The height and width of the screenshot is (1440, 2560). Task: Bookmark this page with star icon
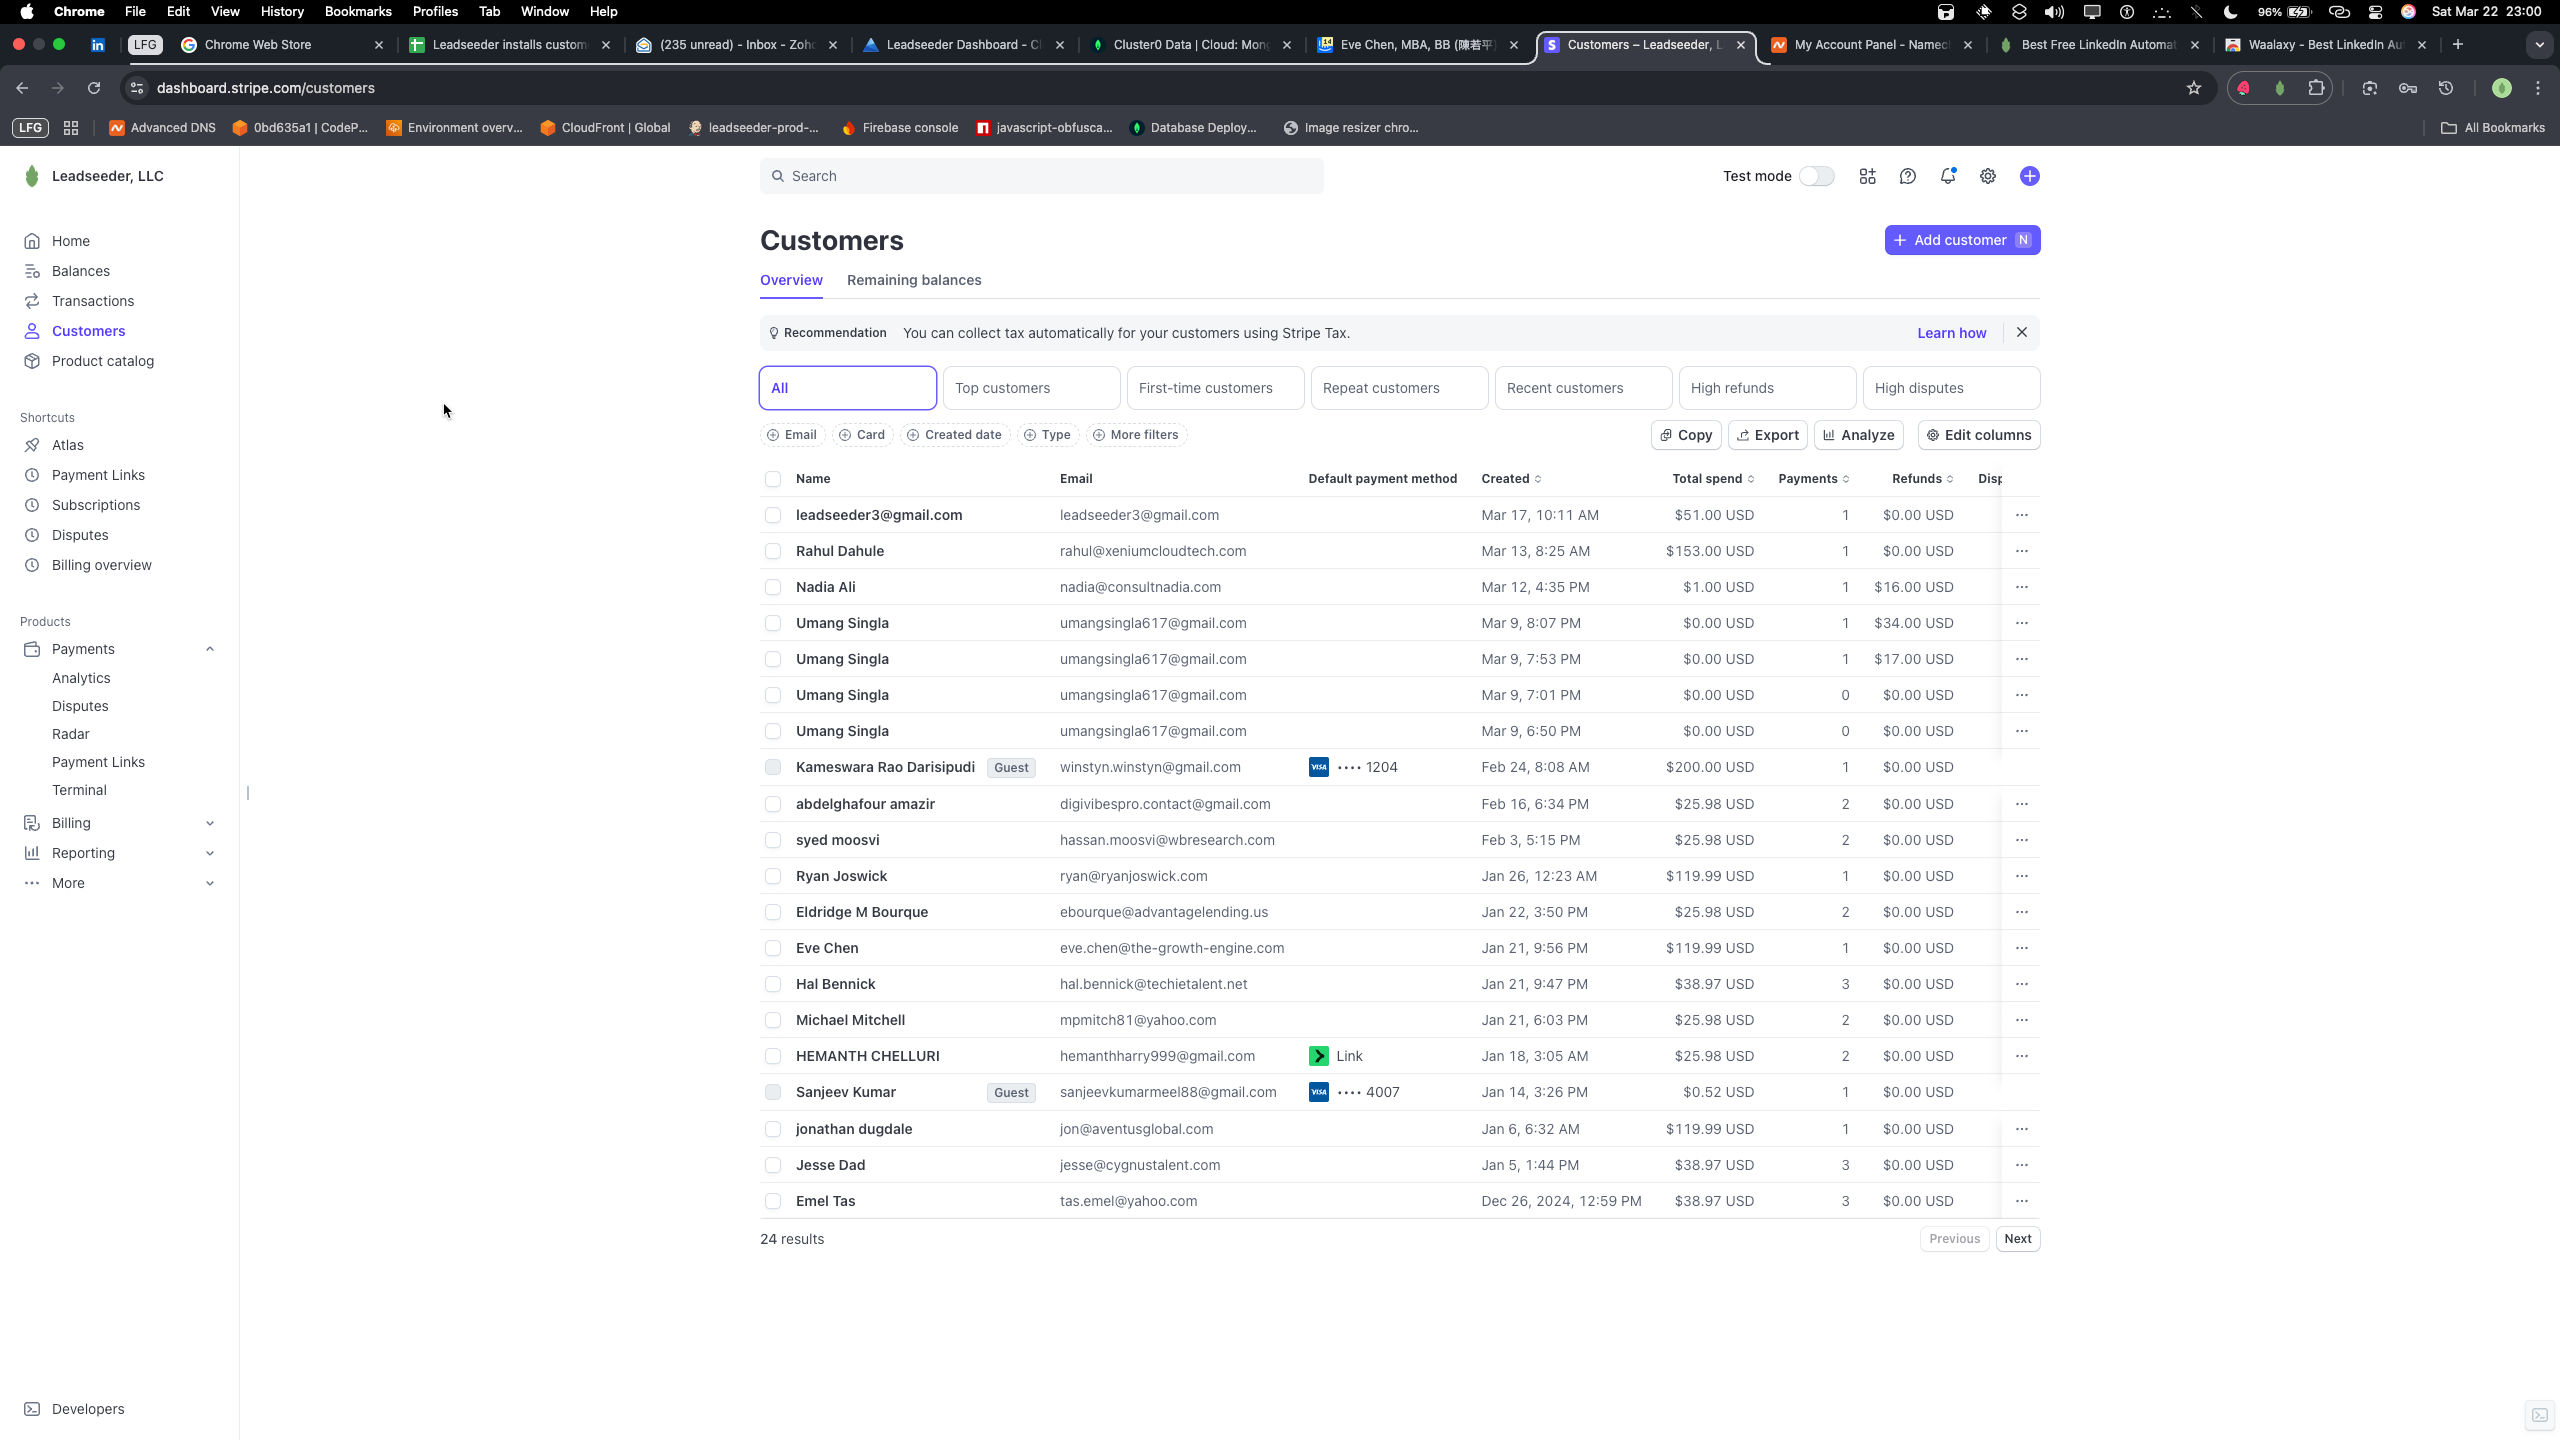click(2193, 88)
